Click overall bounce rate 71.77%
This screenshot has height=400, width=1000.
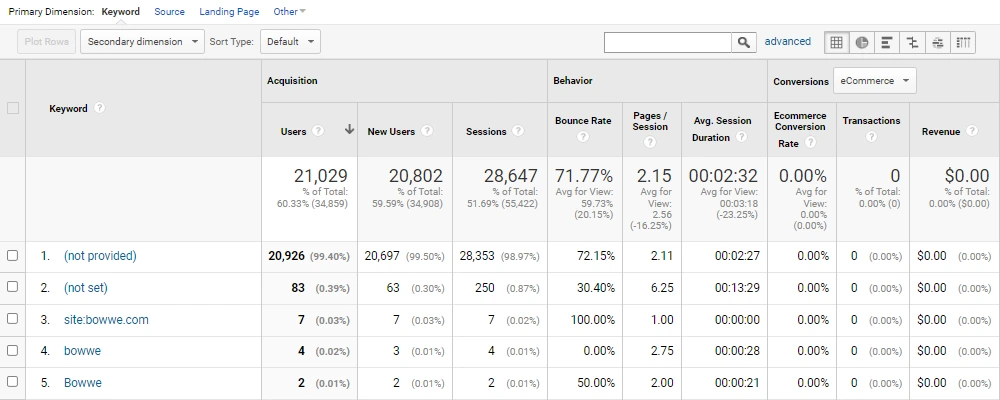click(x=584, y=176)
